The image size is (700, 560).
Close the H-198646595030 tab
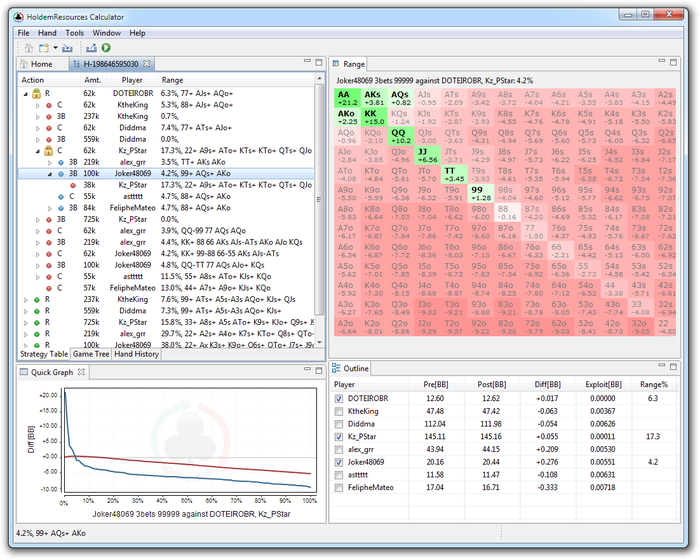(146, 64)
